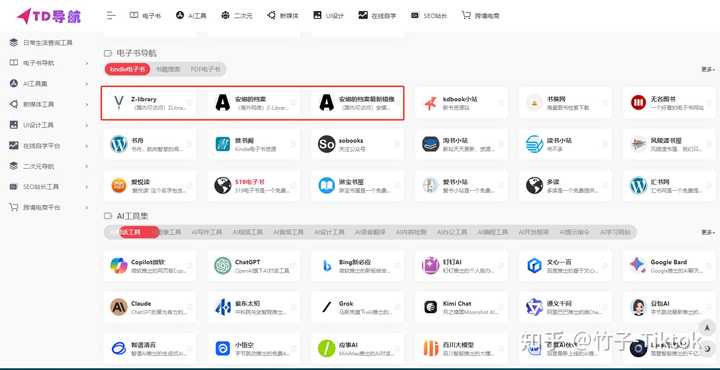Expand 电子书导航 in the sidebar
The height and width of the screenshot is (370, 720).
86,63
